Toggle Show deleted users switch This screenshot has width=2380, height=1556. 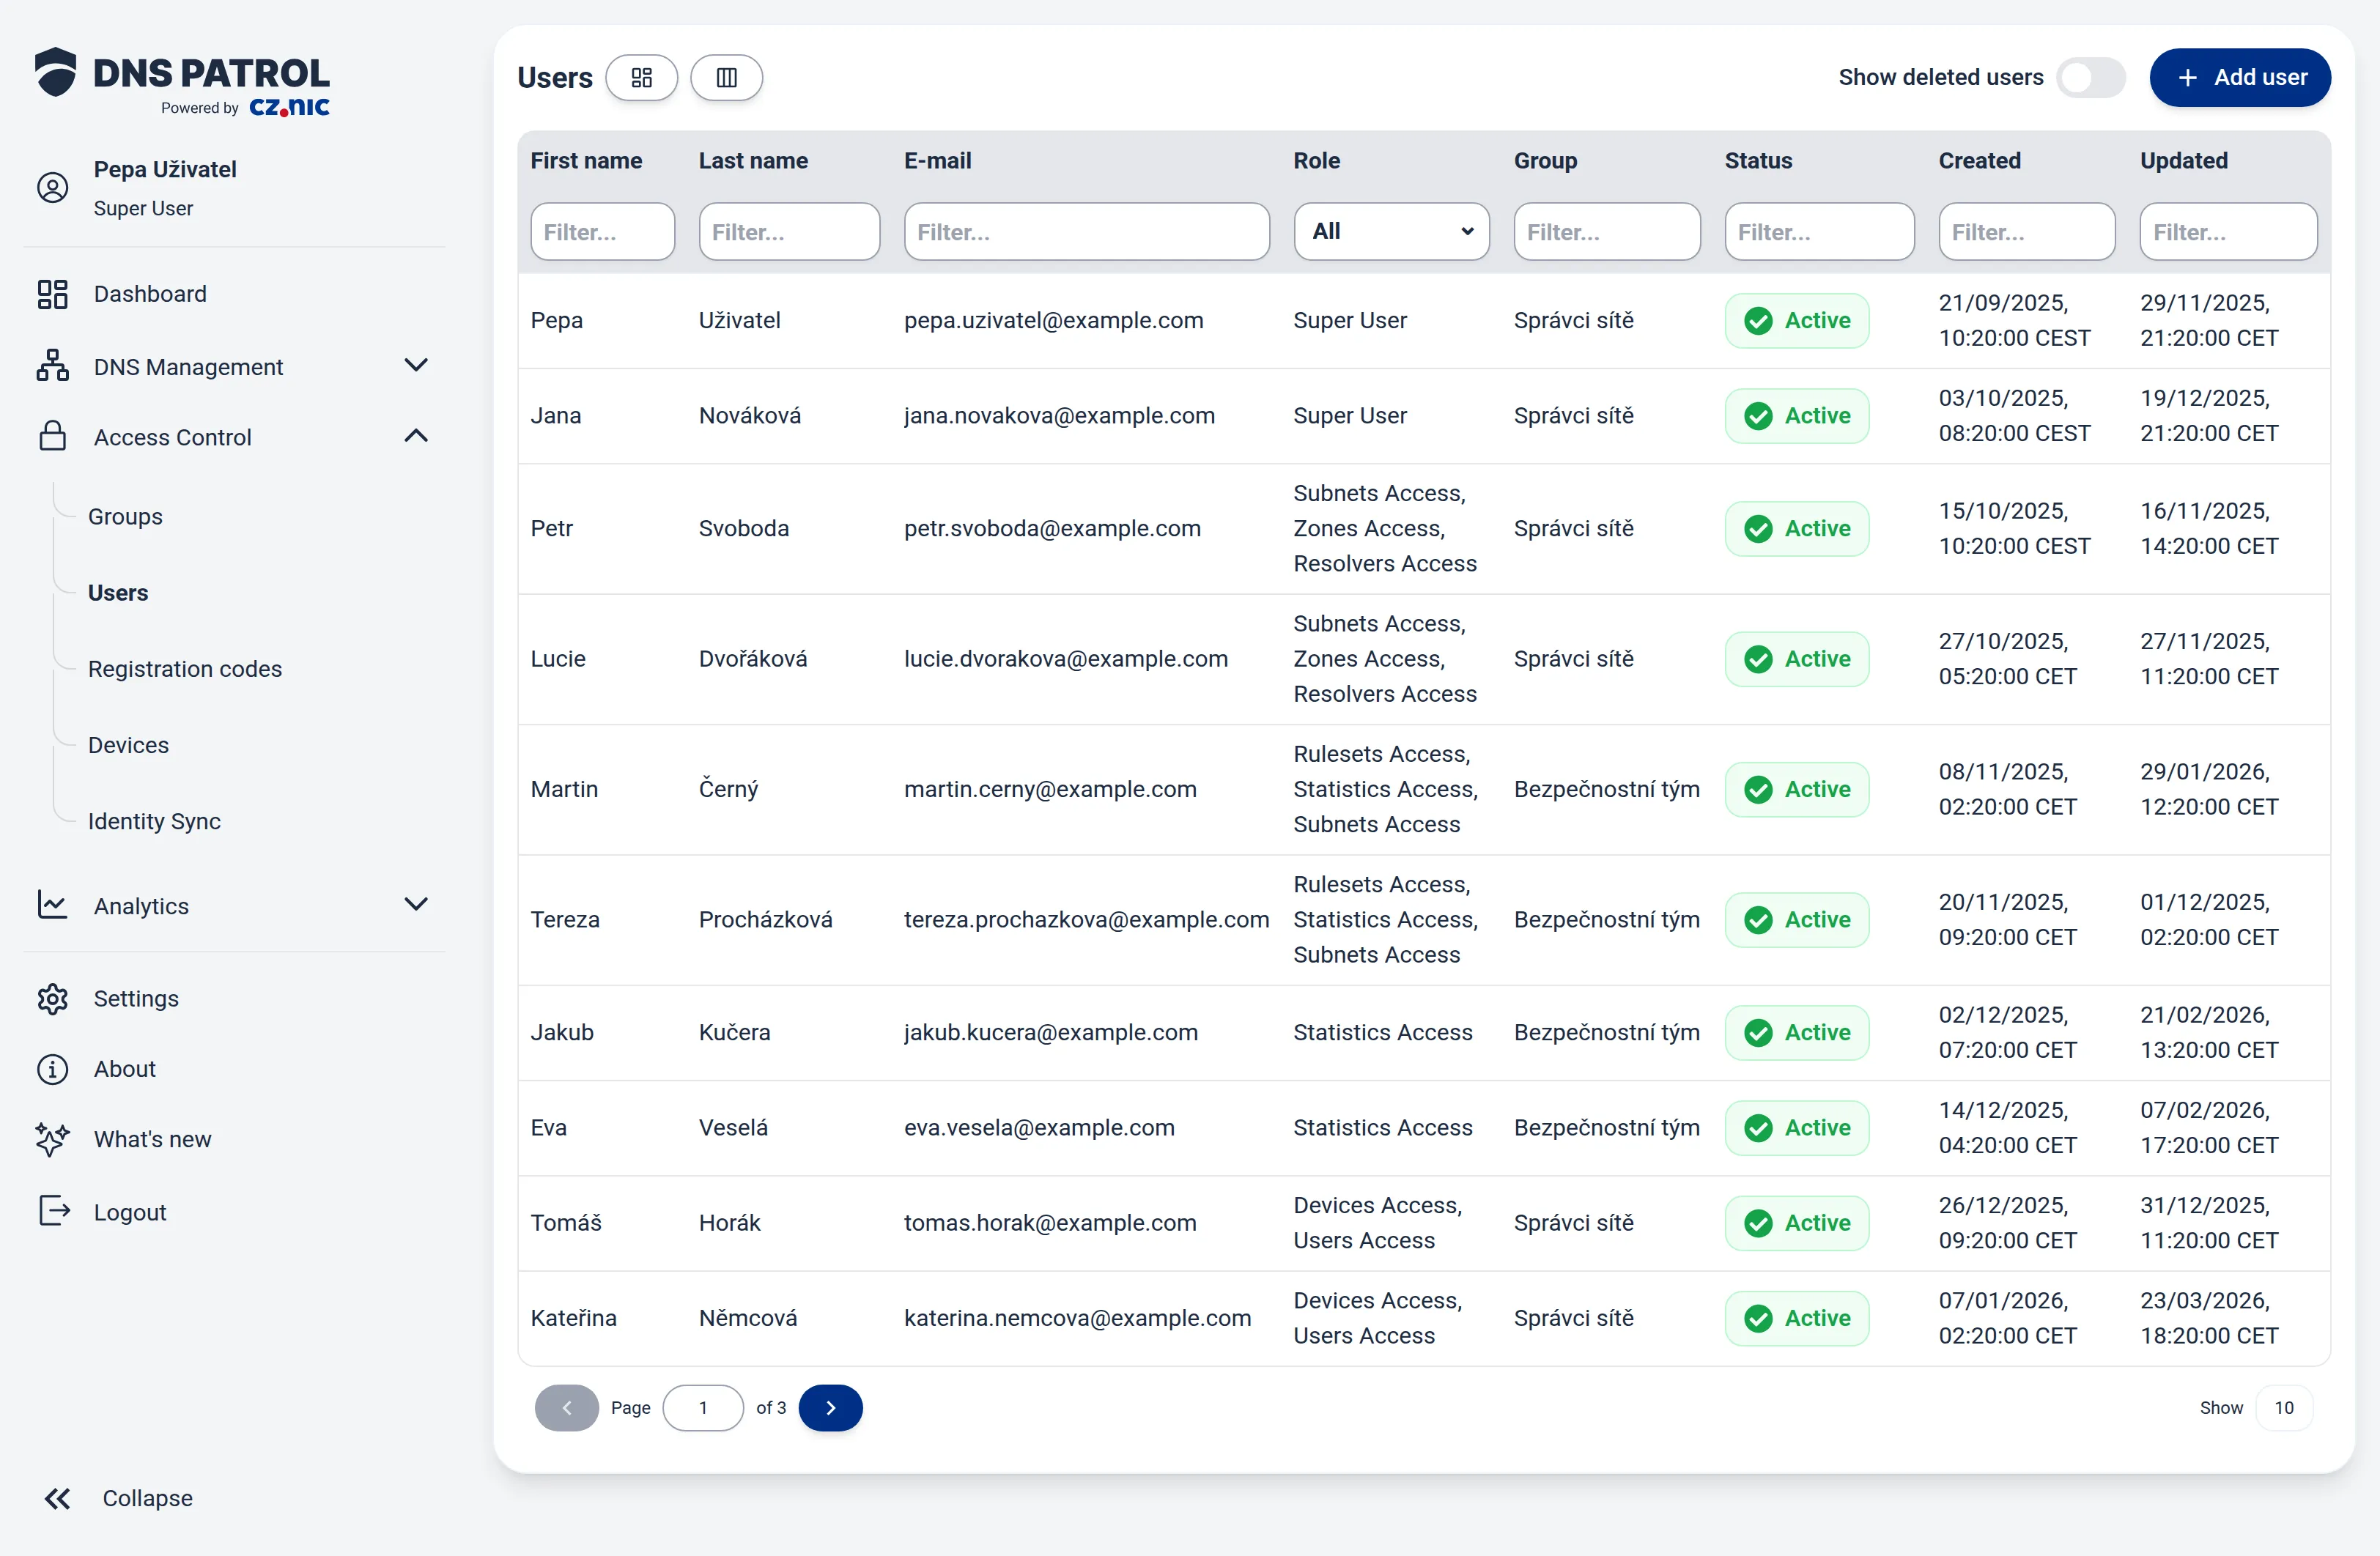[2090, 77]
